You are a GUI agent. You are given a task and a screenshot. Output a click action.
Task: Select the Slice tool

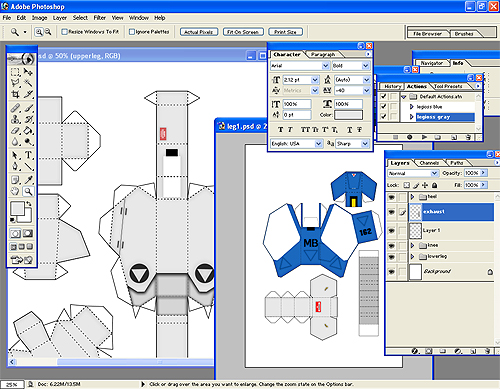coord(28,94)
